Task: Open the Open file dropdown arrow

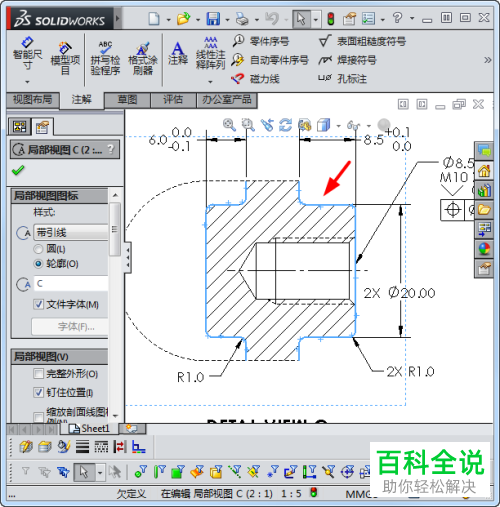Action: tap(198, 20)
